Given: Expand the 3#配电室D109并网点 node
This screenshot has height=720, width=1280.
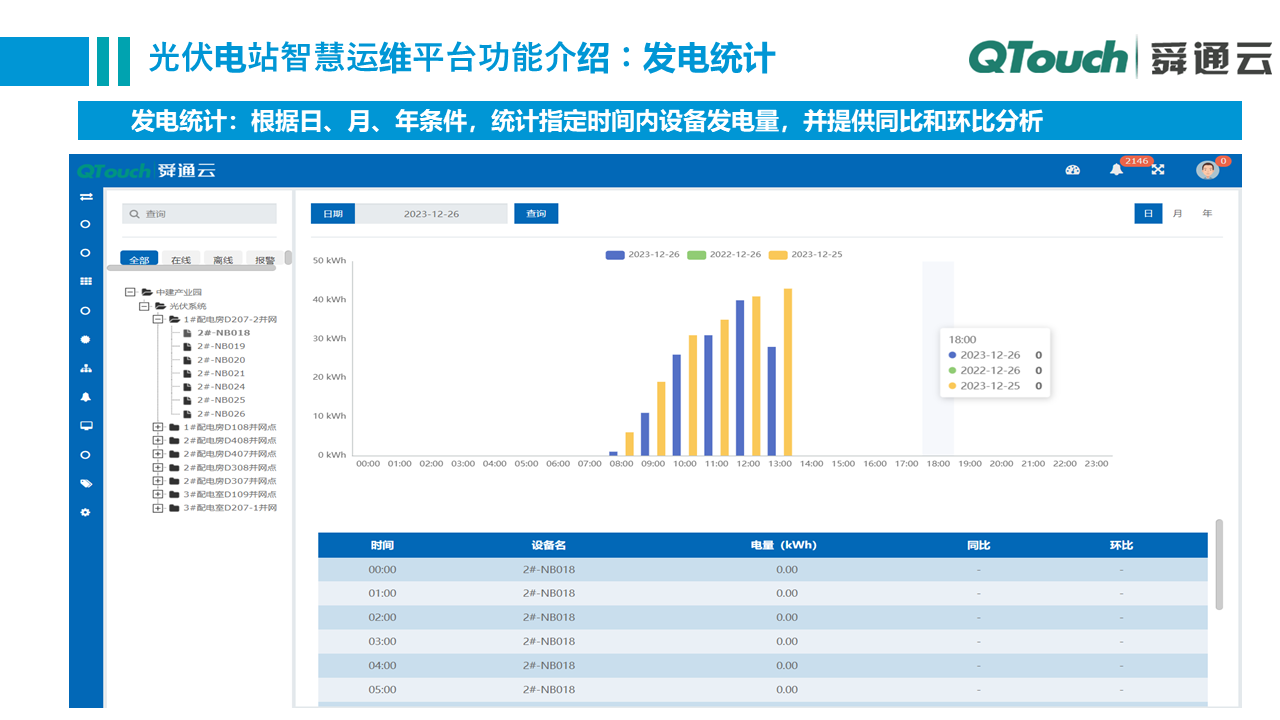Looking at the screenshot, I should click(156, 494).
